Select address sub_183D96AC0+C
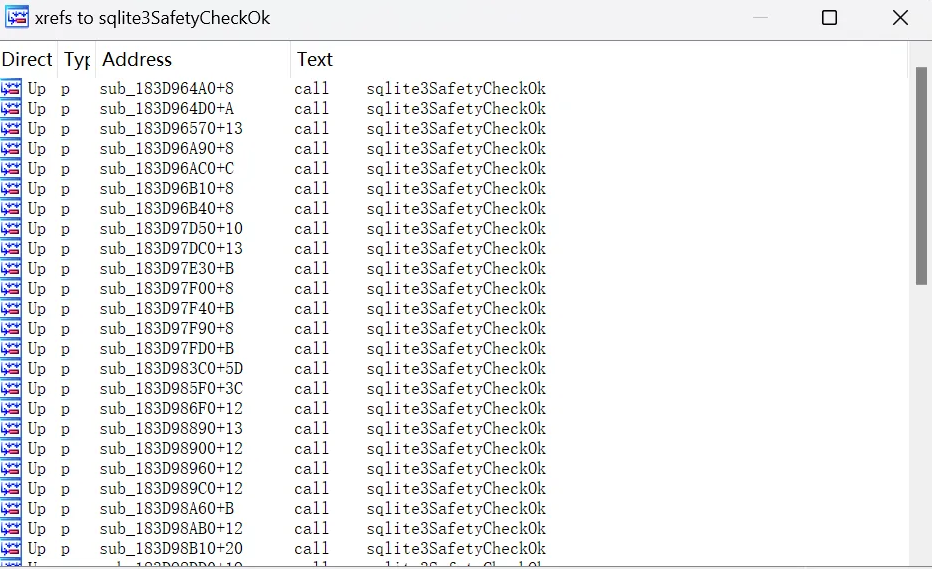This screenshot has height=569, width=932. point(166,169)
